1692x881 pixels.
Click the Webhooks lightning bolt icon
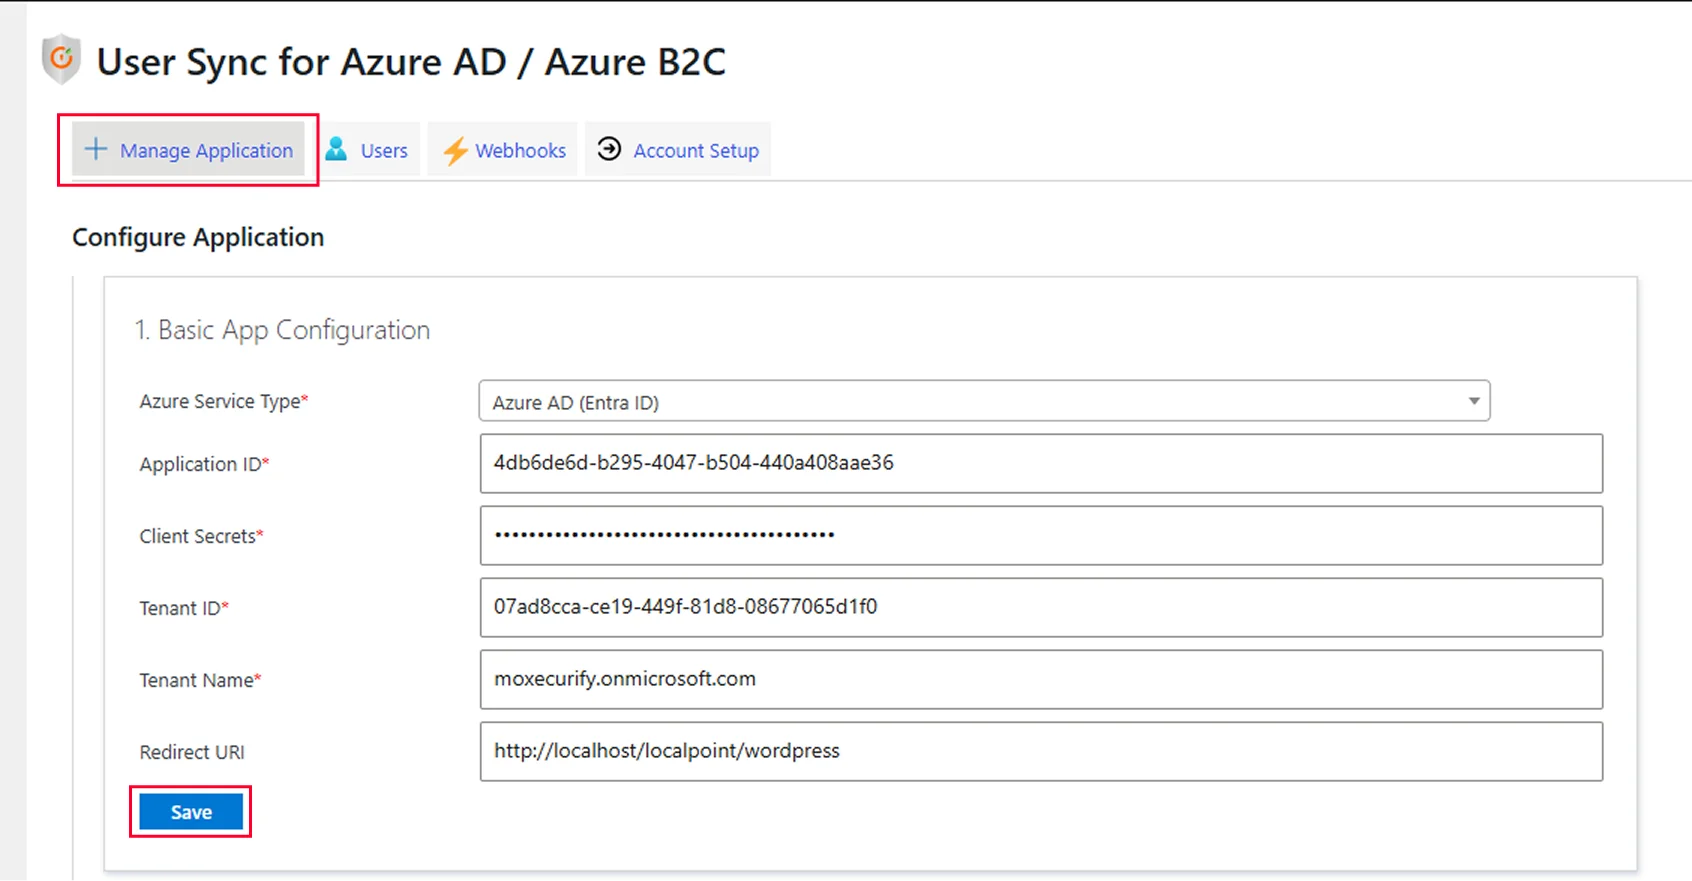(455, 151)
